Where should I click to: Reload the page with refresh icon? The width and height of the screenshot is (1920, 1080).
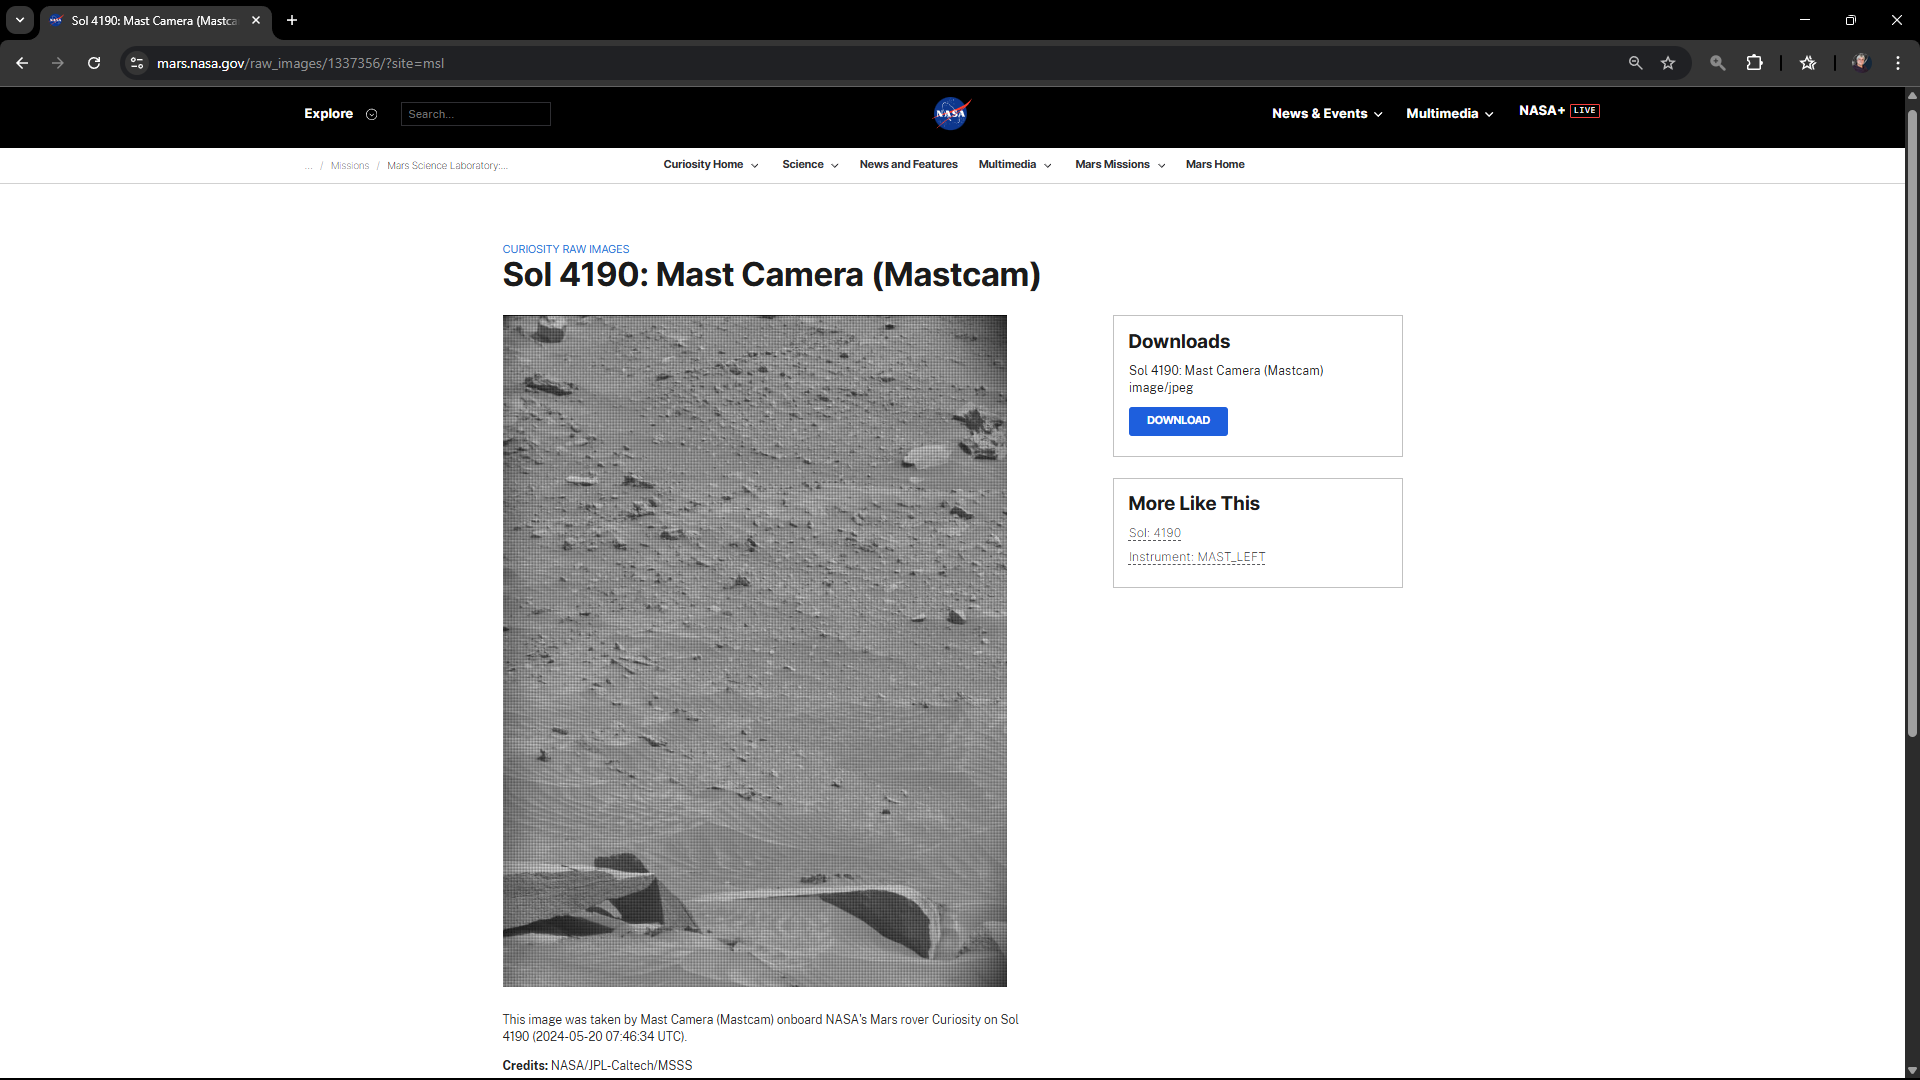click(94, 63)
